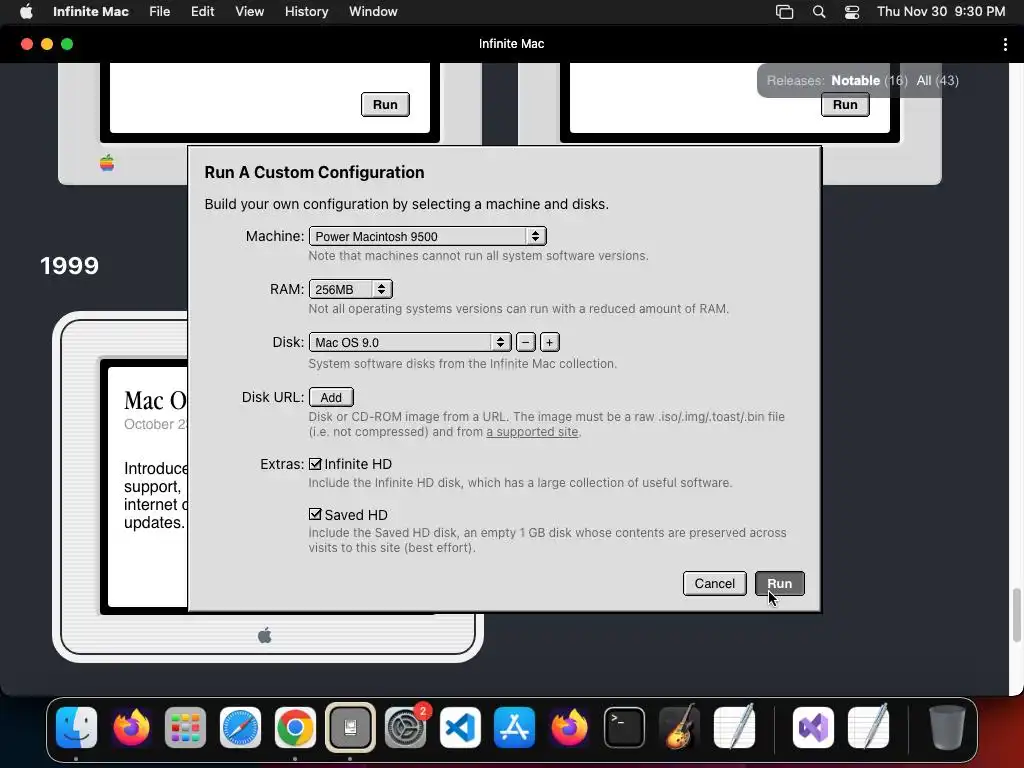The width and height of the screenshot is (1024, 768).
Task: Open the last TextEdit icon beside Trash
Action: [868, 727]
